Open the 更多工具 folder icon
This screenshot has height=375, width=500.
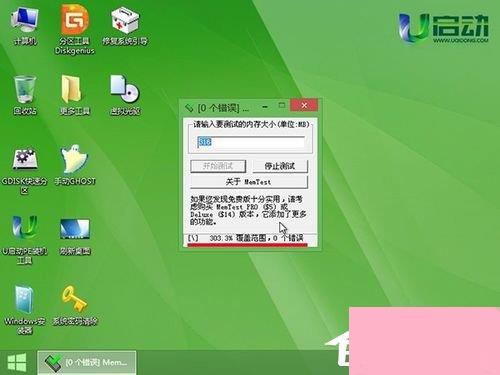(75, 95)
